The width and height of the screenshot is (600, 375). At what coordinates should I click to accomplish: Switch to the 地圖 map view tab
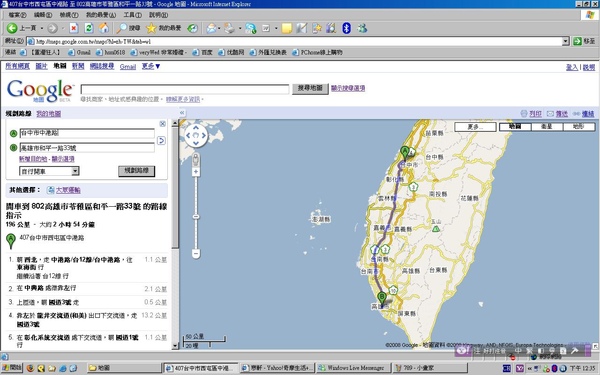tap(515, 127)
